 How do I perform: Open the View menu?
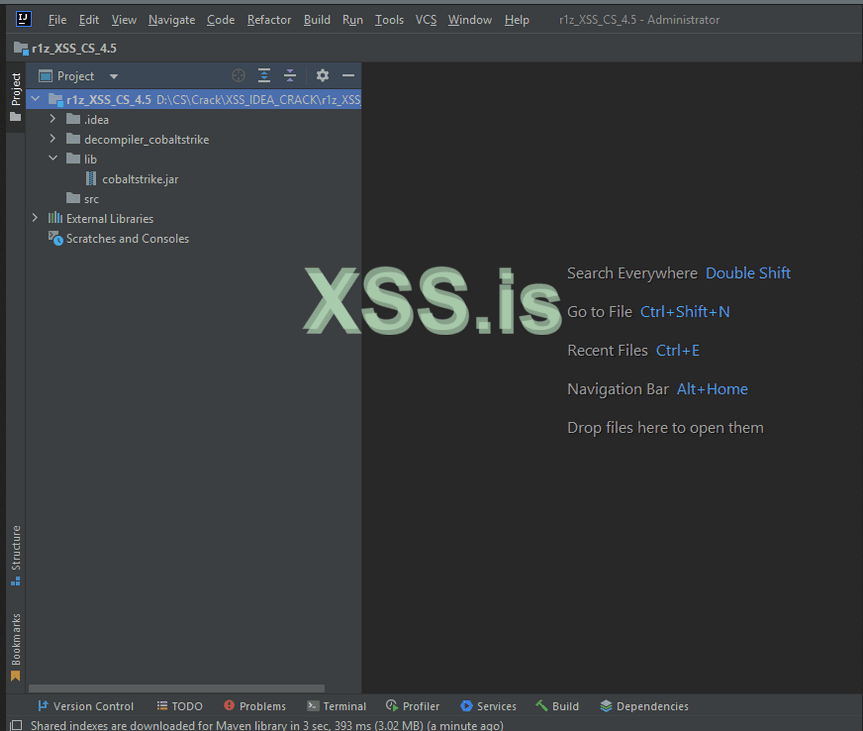click(x=124, y=20)
